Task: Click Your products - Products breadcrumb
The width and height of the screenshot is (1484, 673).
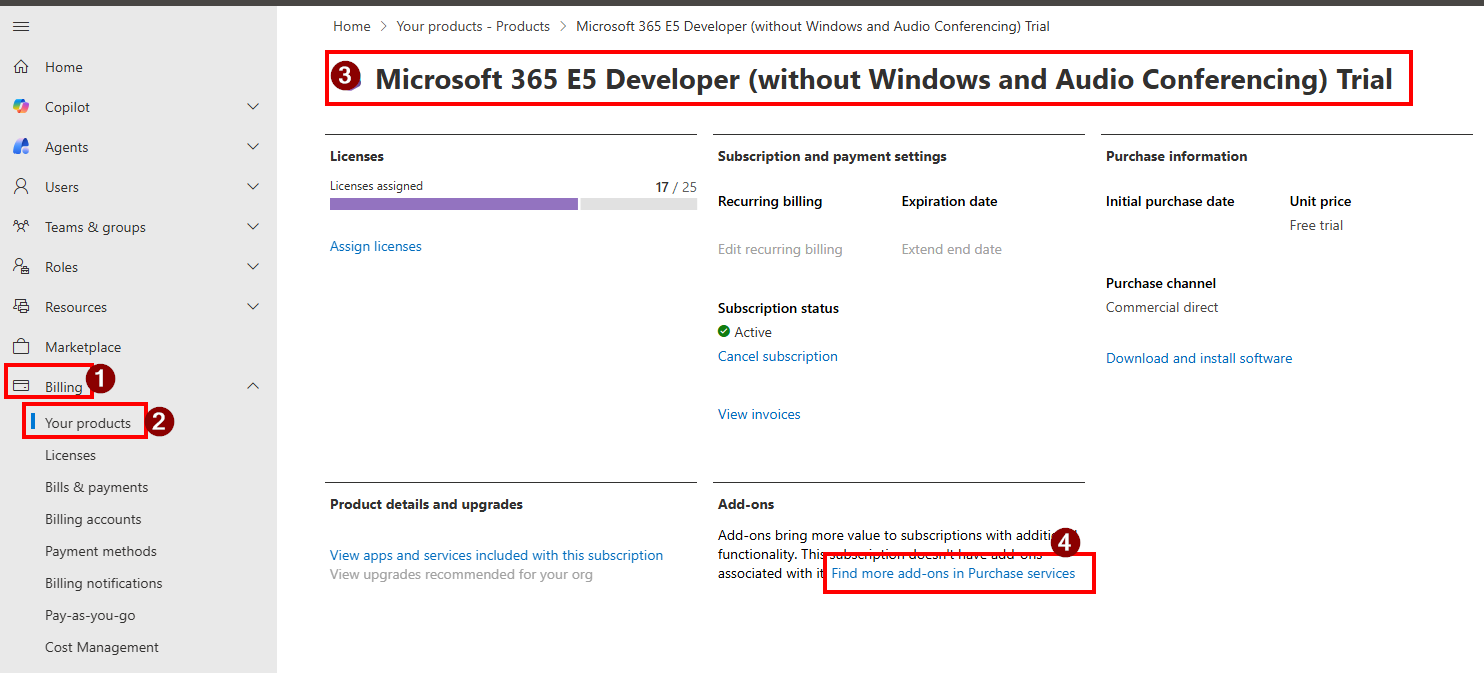Action: [473, 26]
